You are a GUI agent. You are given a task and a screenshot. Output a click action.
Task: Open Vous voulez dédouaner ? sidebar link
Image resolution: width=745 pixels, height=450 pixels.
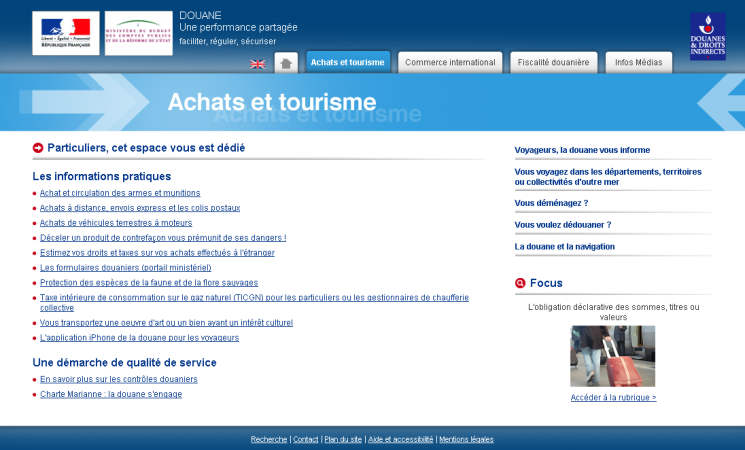tap(563, 225)
